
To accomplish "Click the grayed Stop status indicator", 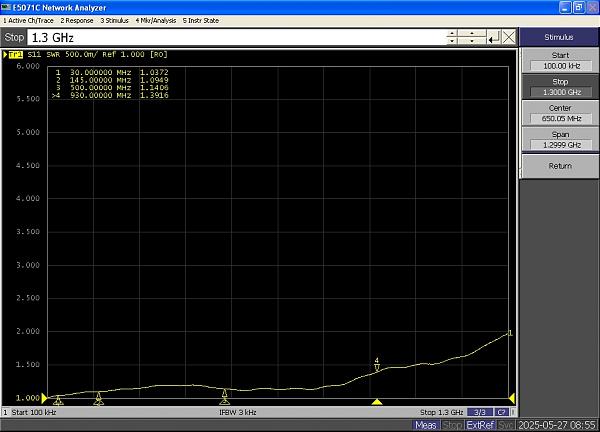I will (x=452, y=425).
